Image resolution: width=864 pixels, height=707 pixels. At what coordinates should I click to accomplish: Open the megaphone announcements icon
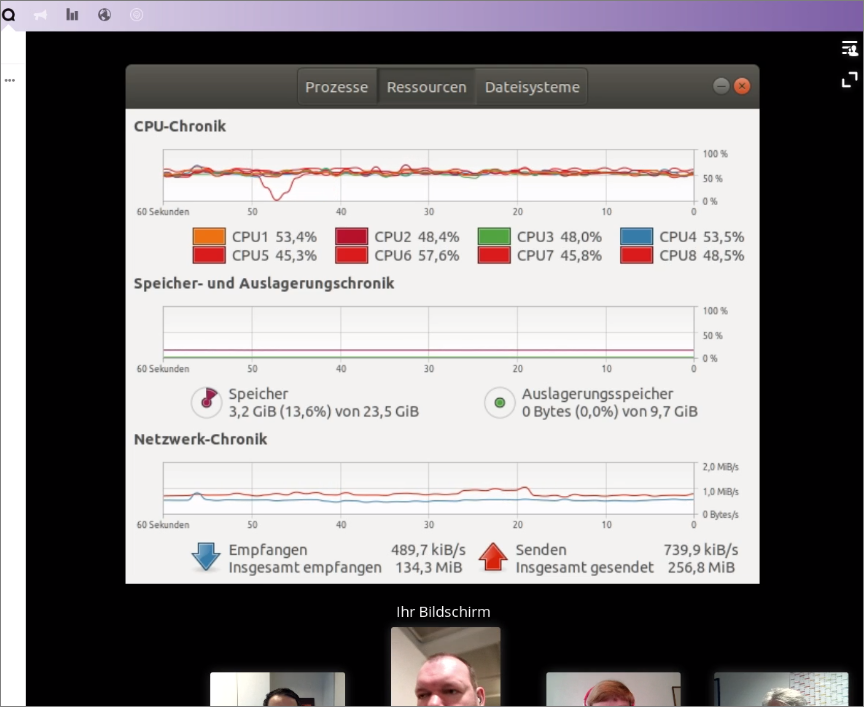point(40,15)
